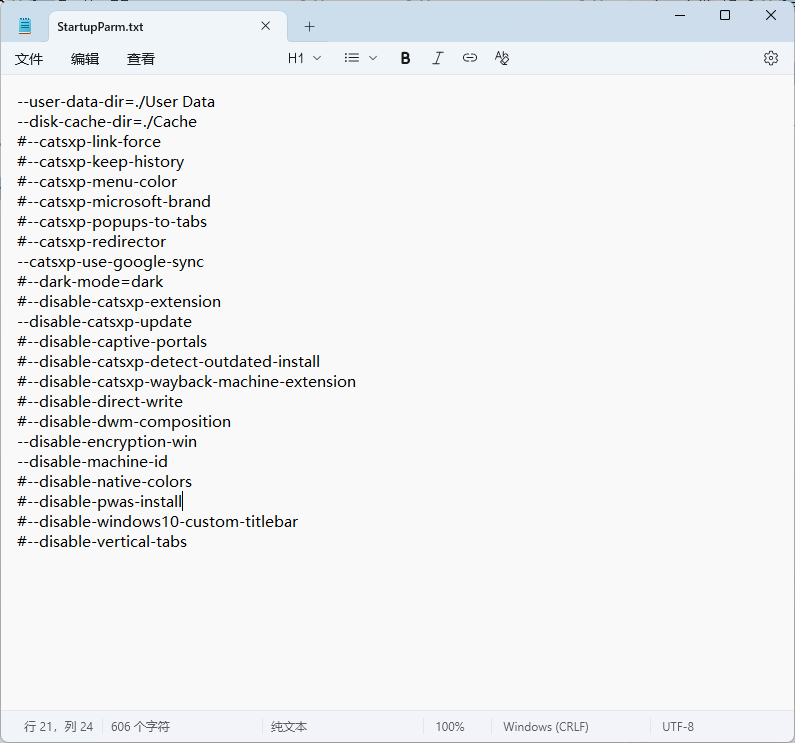Toggle italic formatting

(x=437, y=58)
